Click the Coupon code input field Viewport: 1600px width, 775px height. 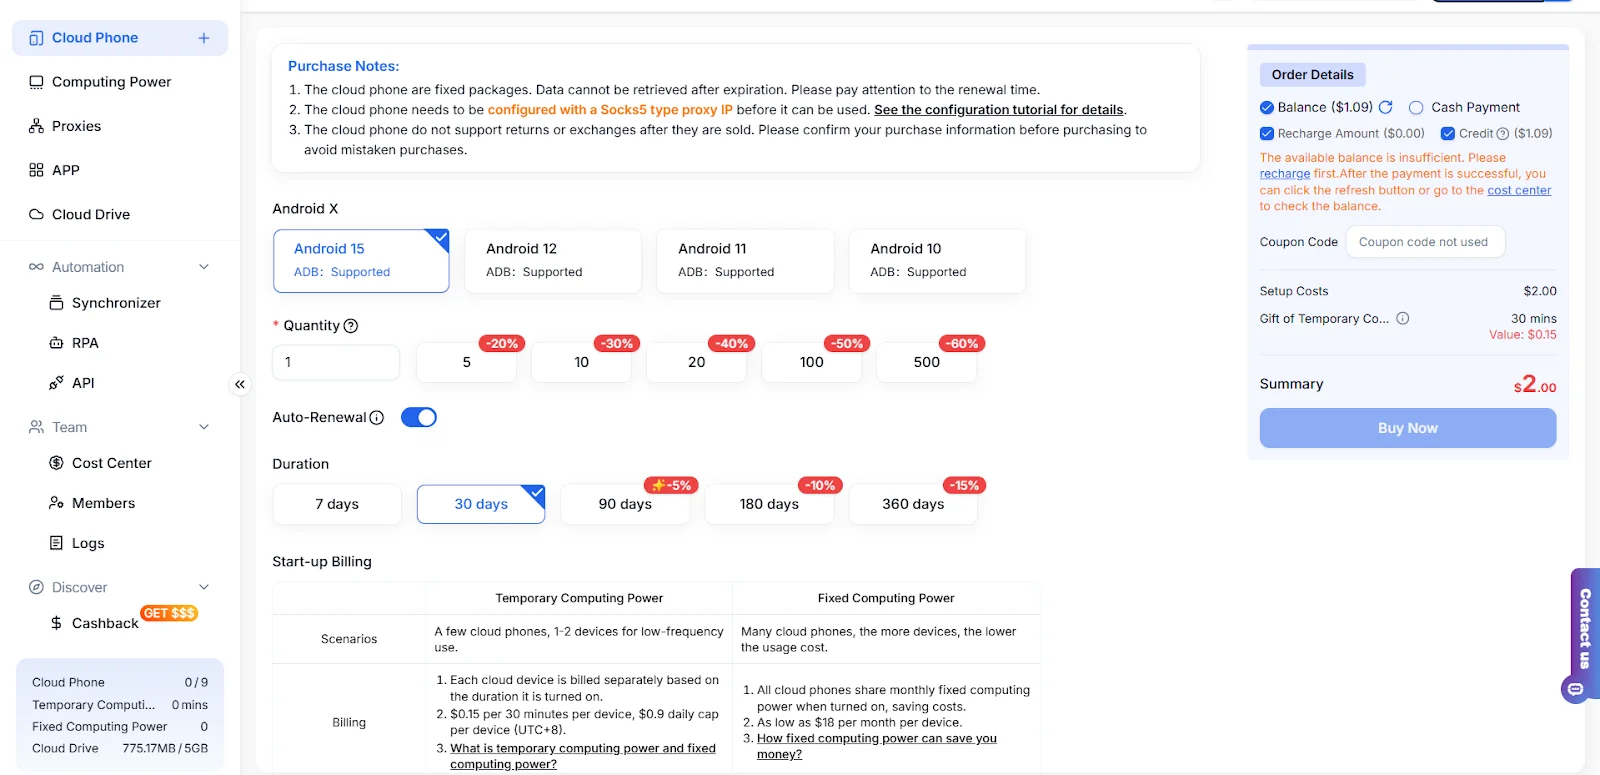click(1425, 242)
